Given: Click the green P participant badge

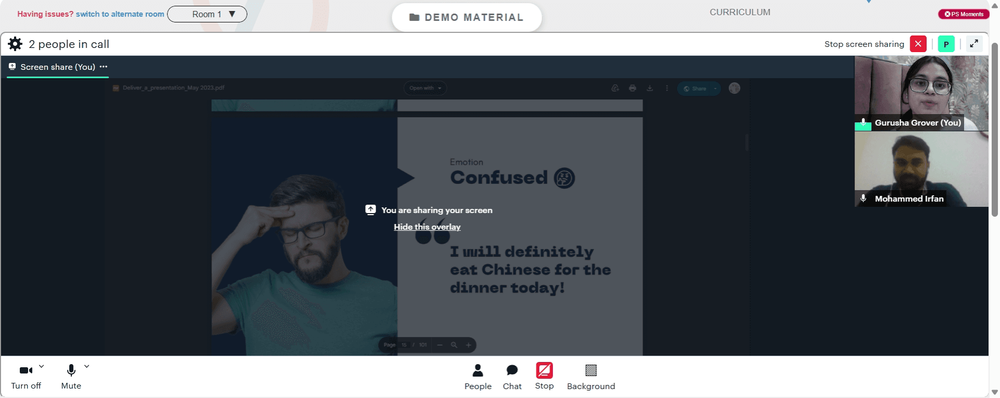Looking at the screenshot, I should 946,44.
